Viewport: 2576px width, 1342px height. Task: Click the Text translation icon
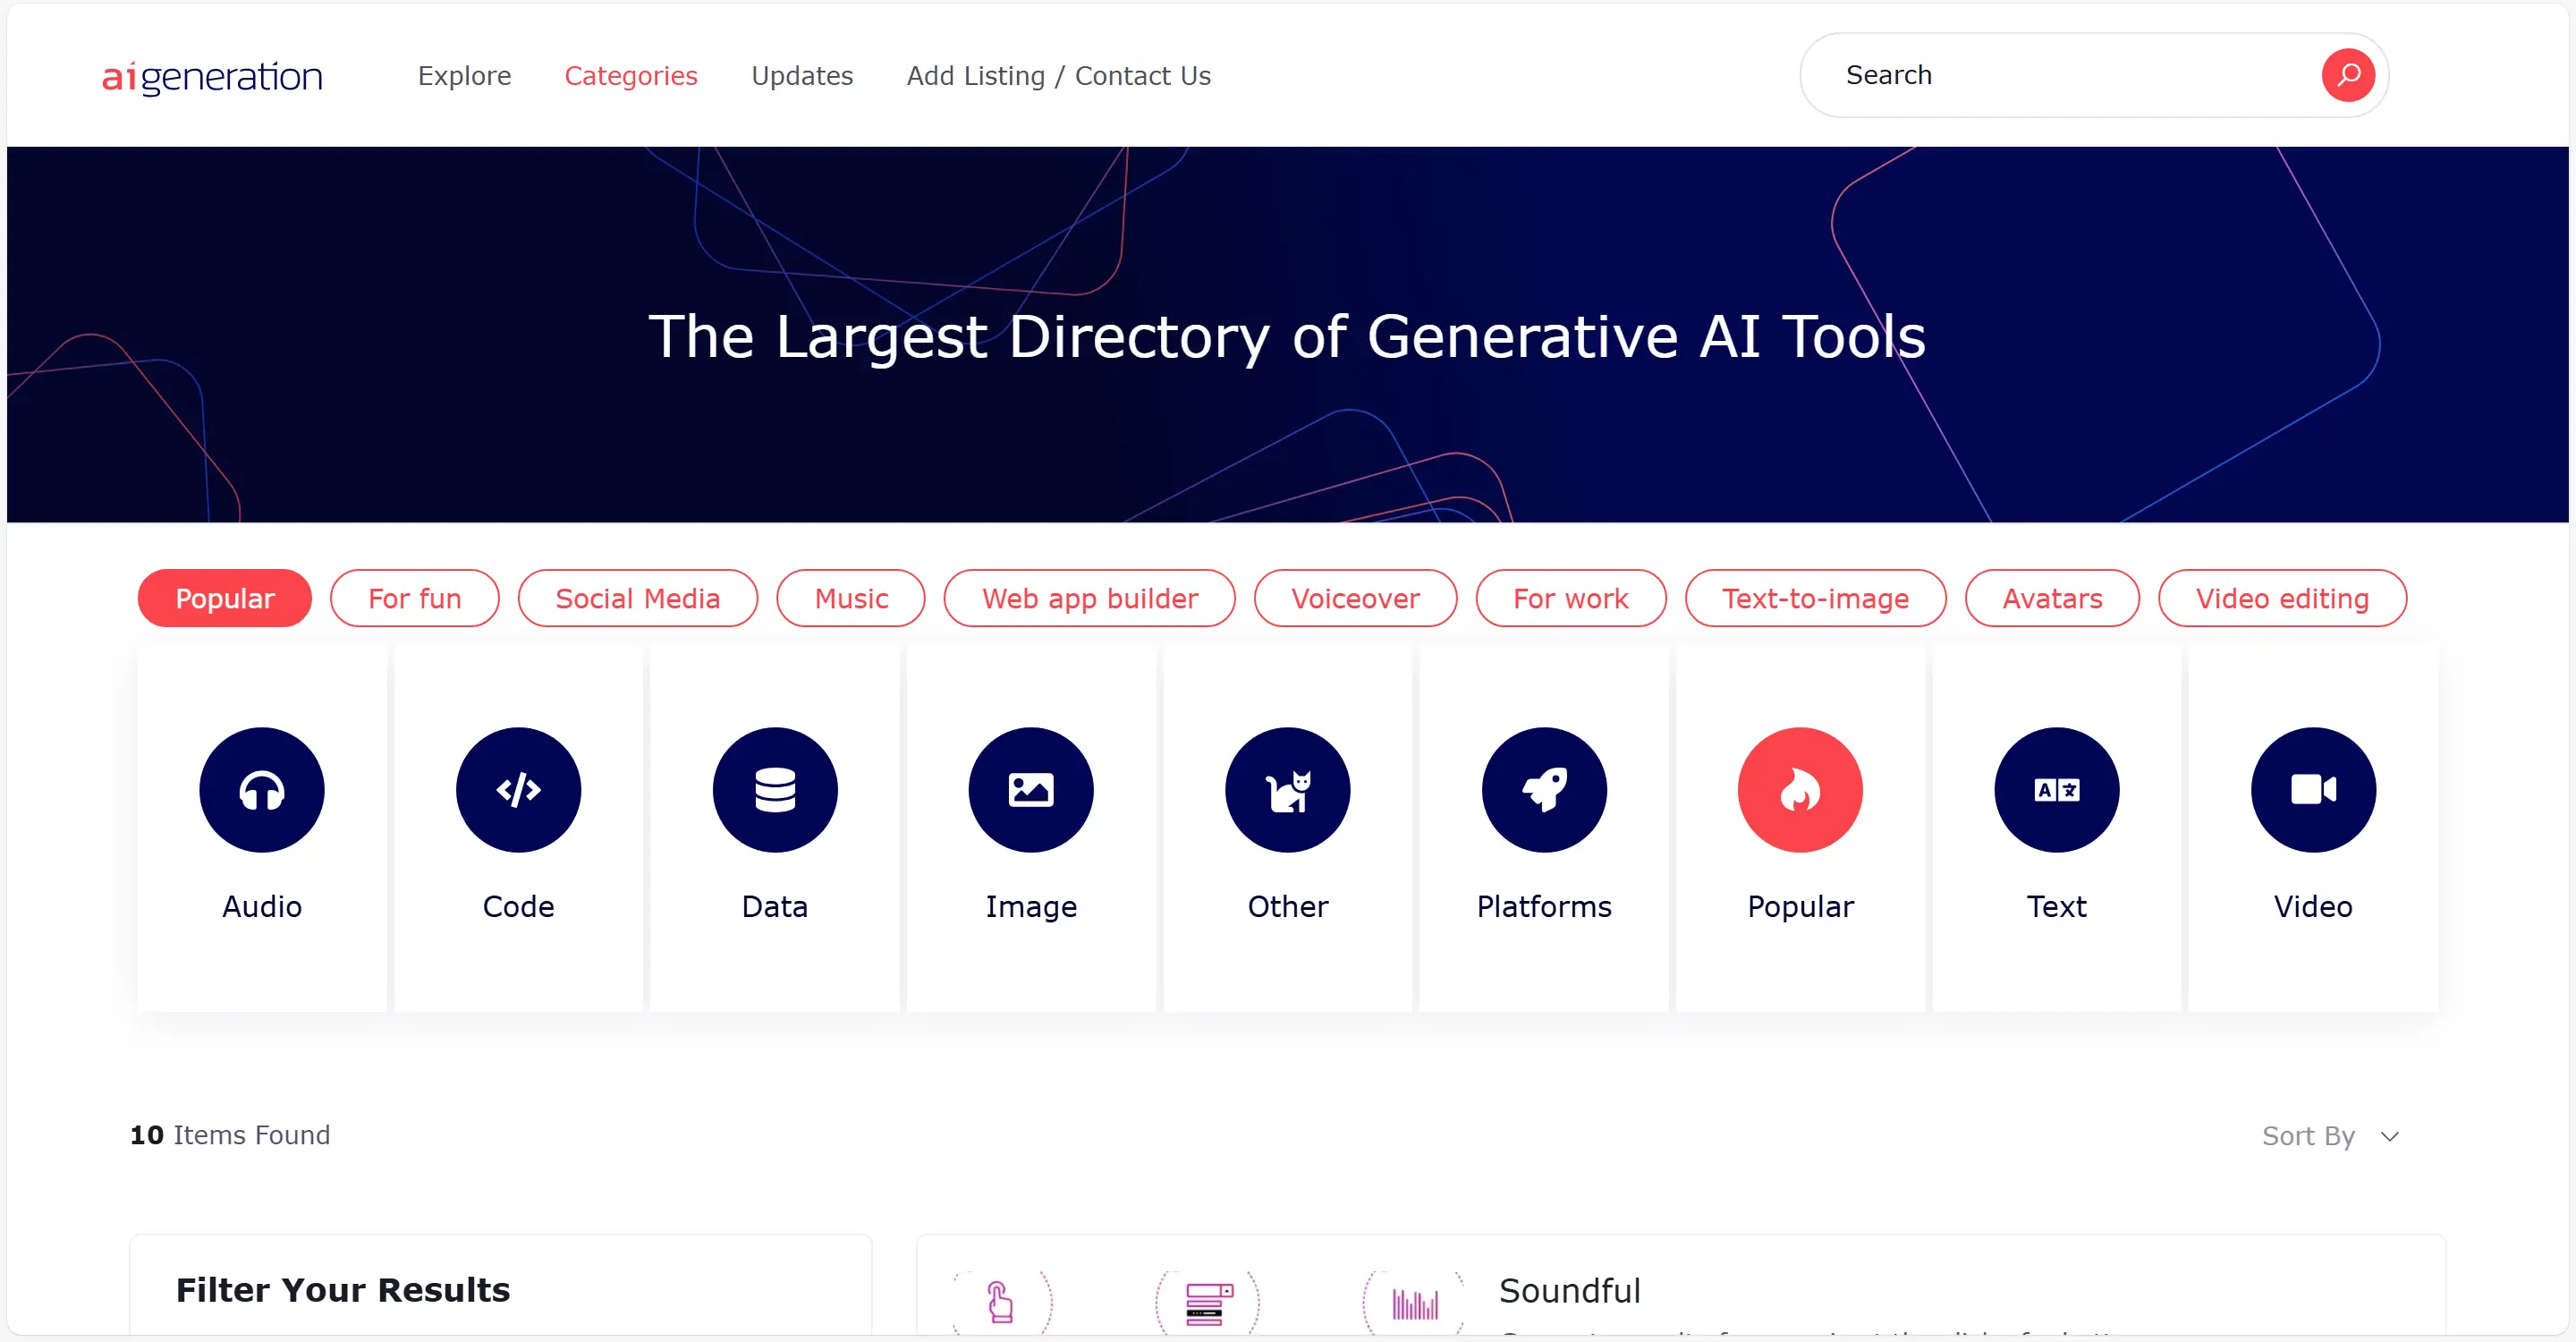pos(2057,790)
